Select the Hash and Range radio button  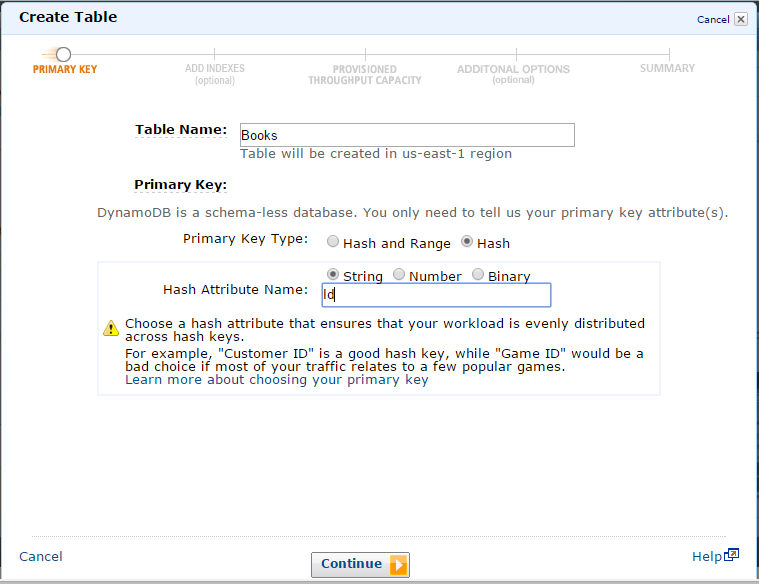pyautogui.click(x=333, y=243)
